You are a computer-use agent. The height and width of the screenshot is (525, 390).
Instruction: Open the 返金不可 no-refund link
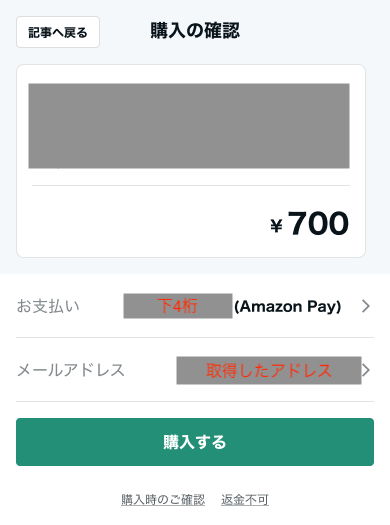pyautogui.click(x=245, y=500)
